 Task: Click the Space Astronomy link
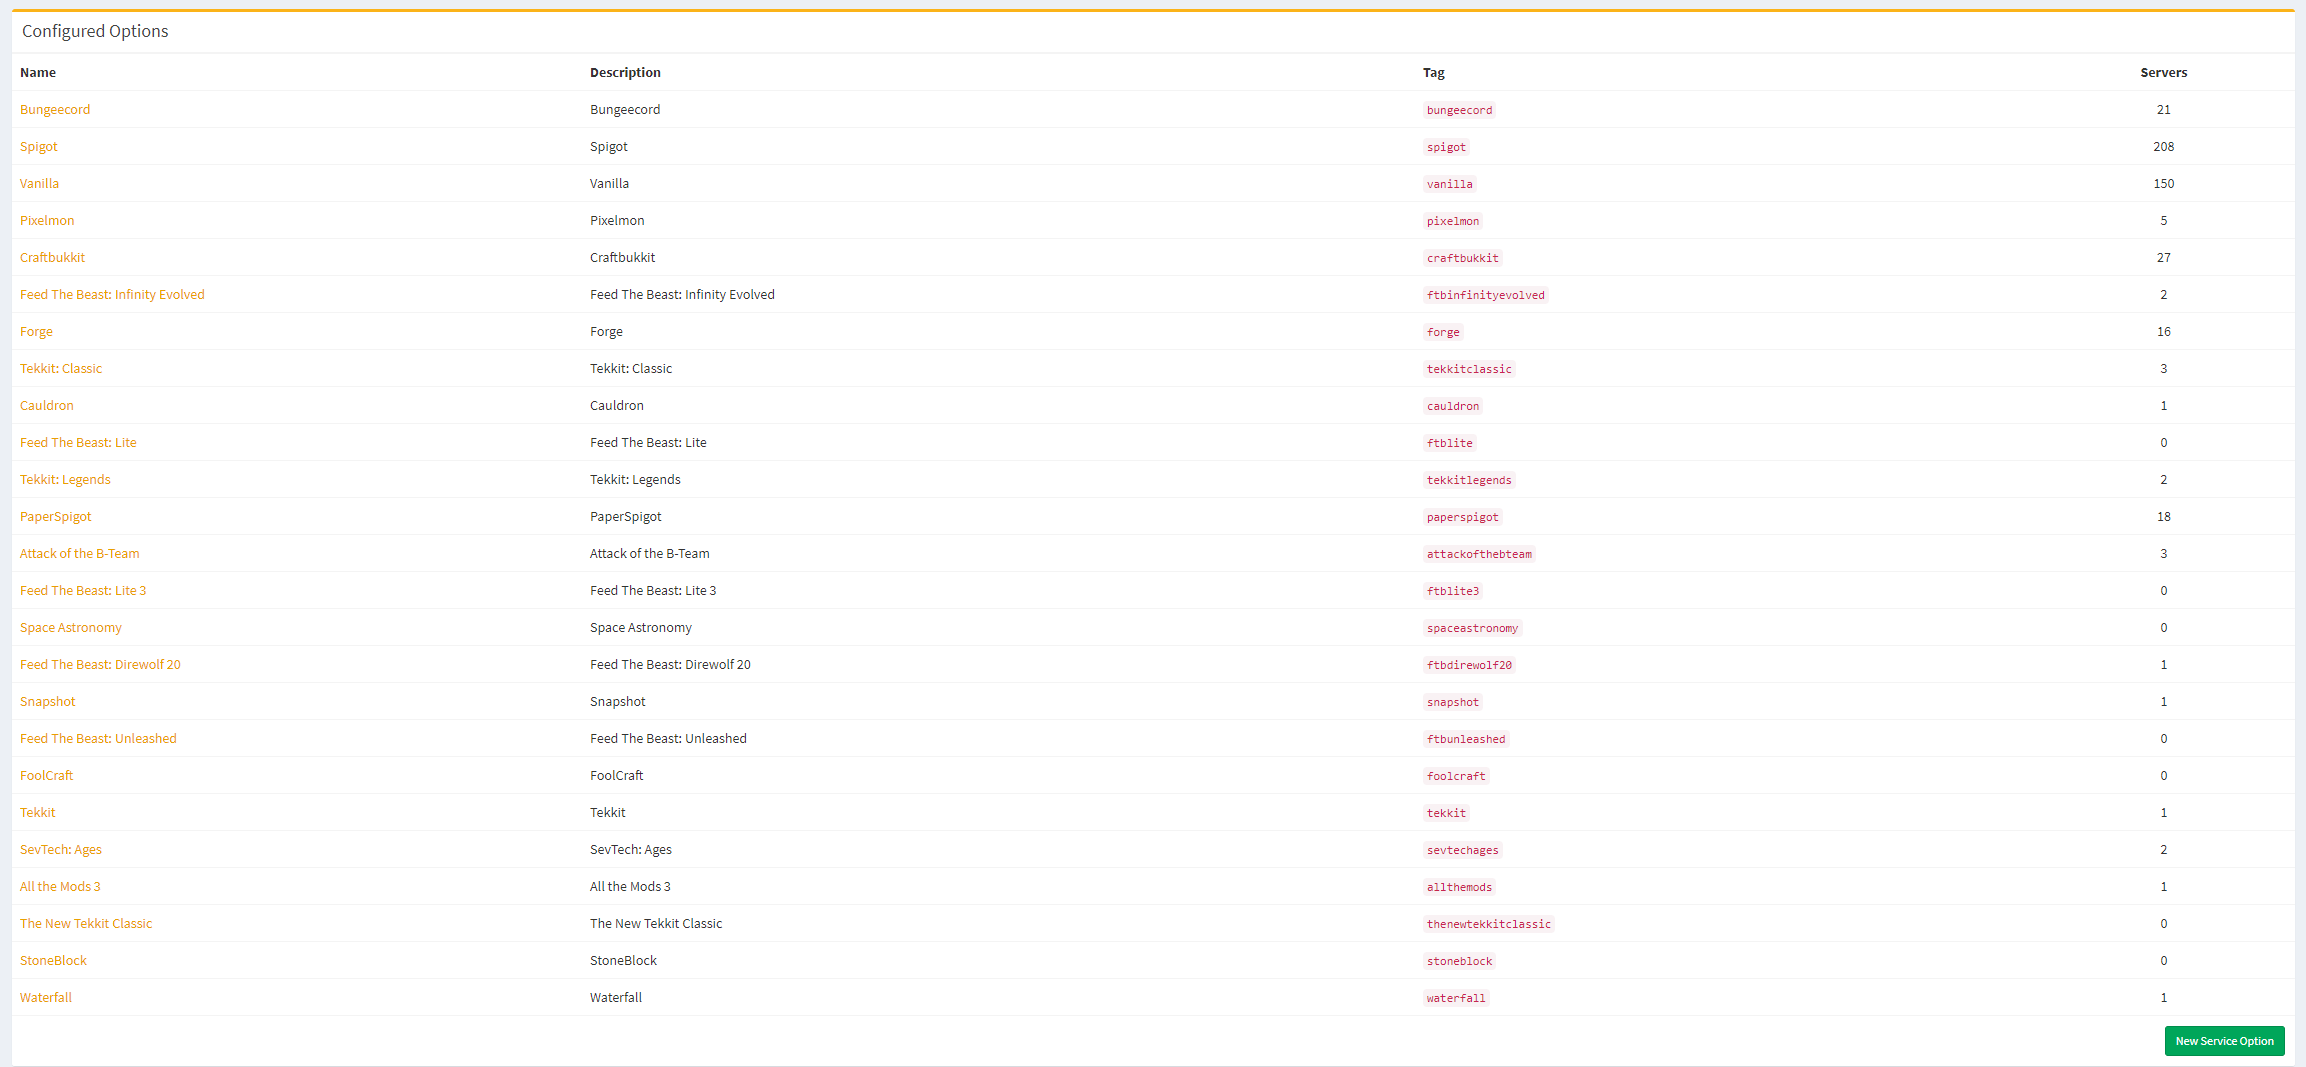71,628
